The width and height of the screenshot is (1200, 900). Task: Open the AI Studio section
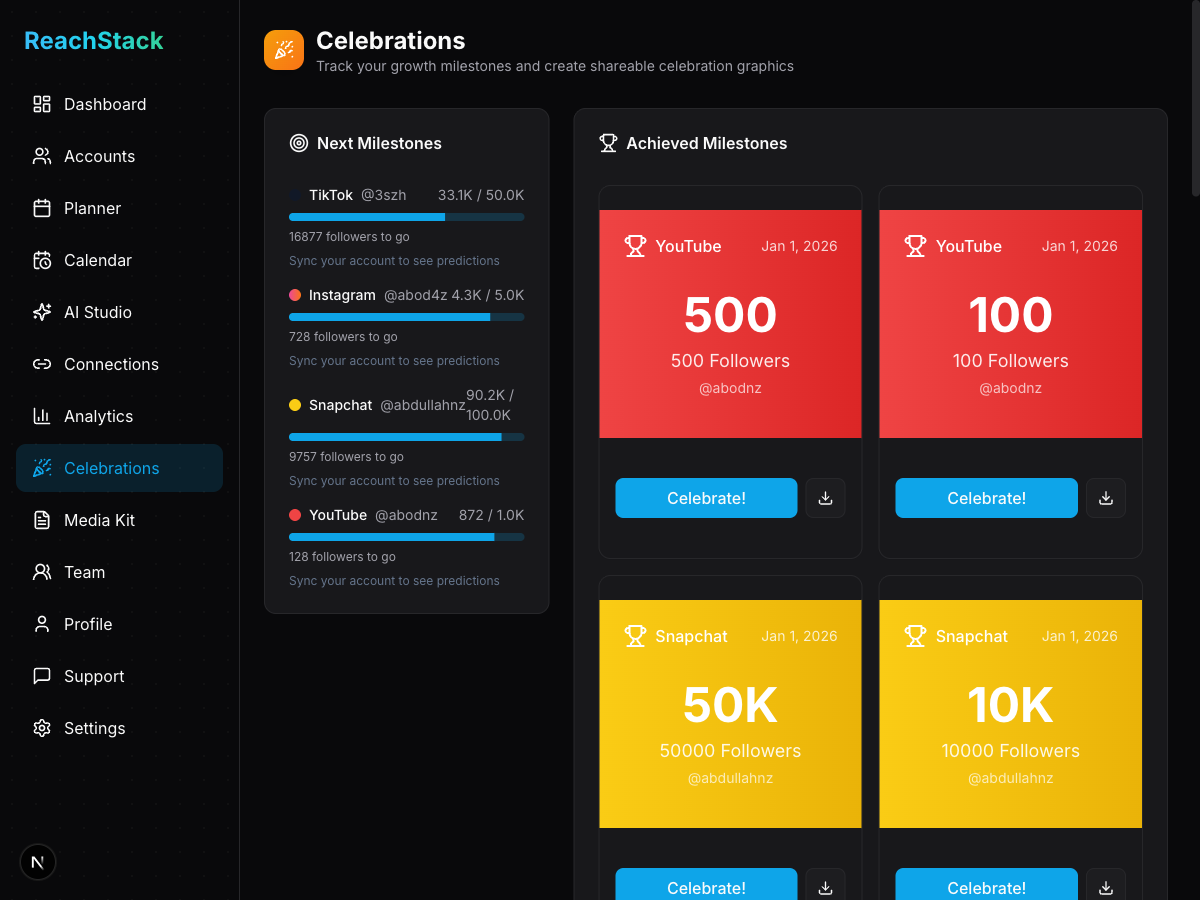97,312
